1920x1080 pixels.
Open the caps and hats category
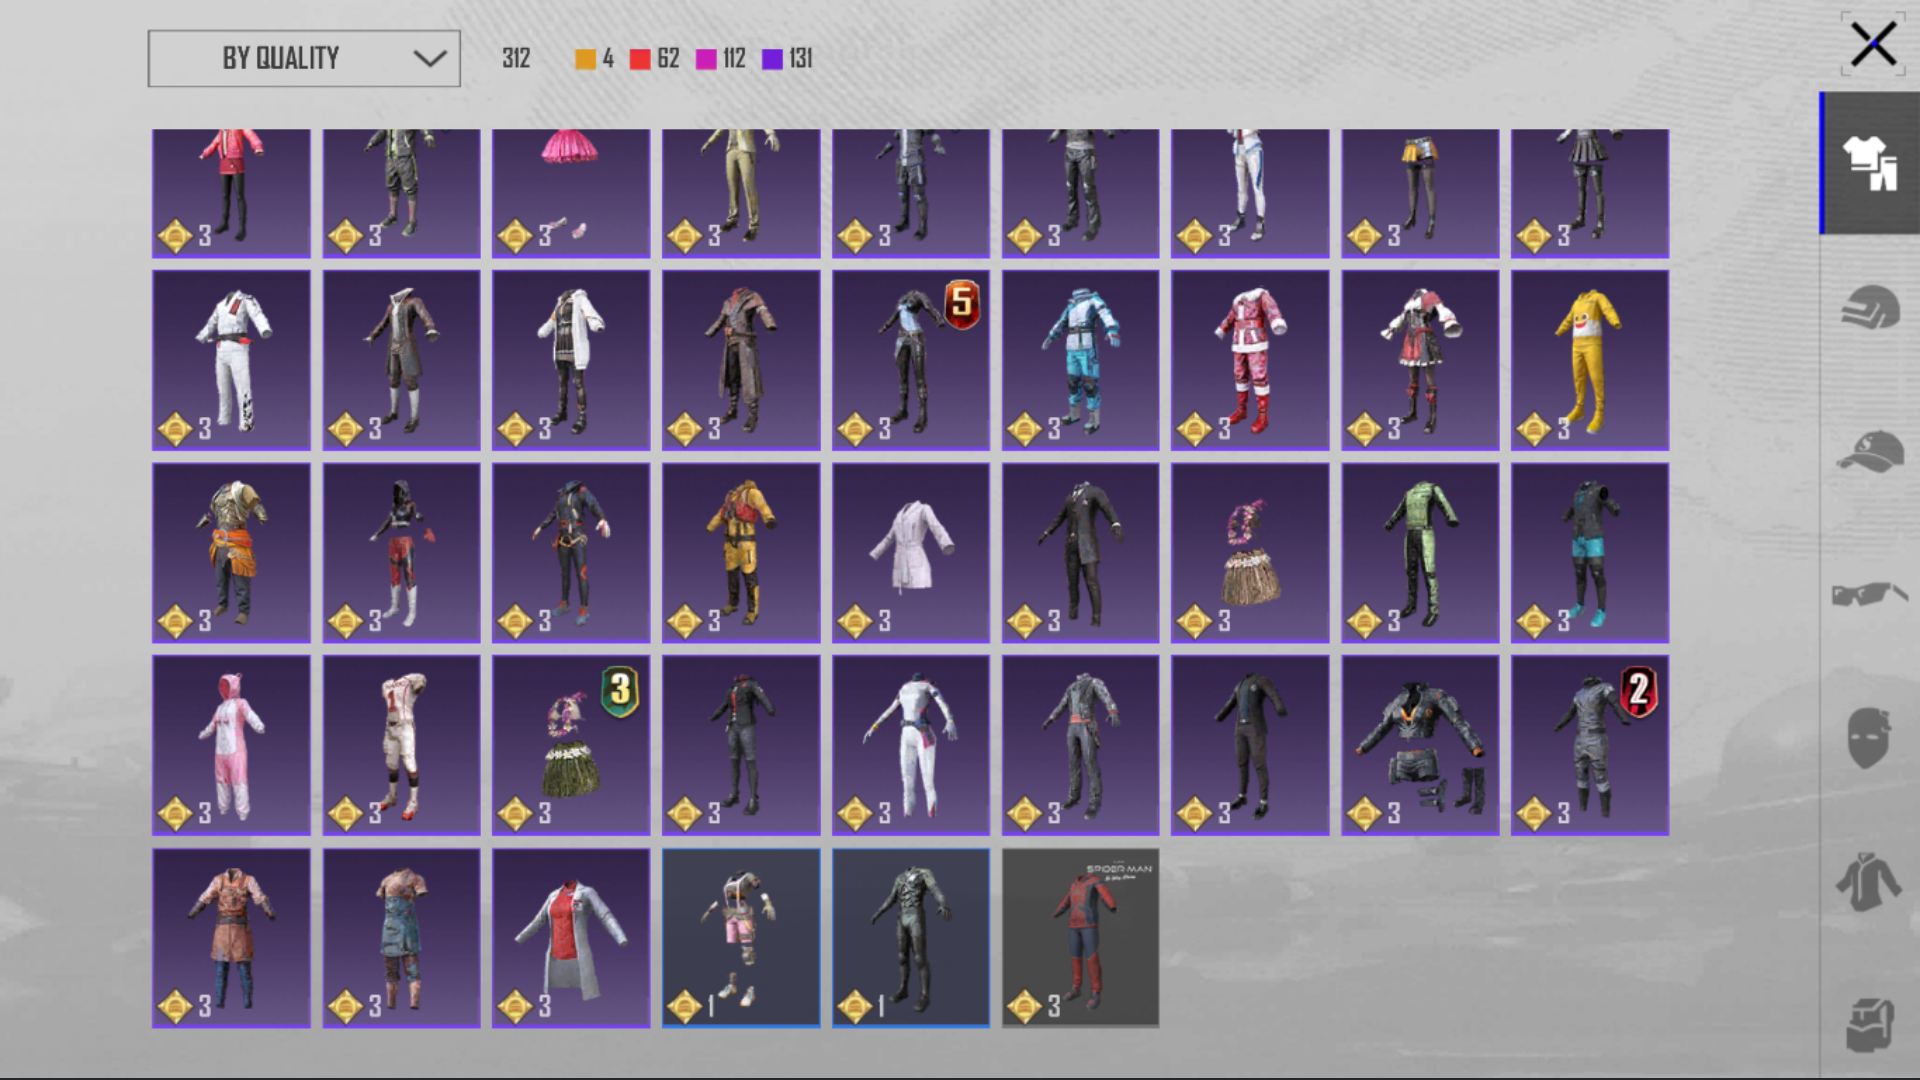tap(1870, 451)
